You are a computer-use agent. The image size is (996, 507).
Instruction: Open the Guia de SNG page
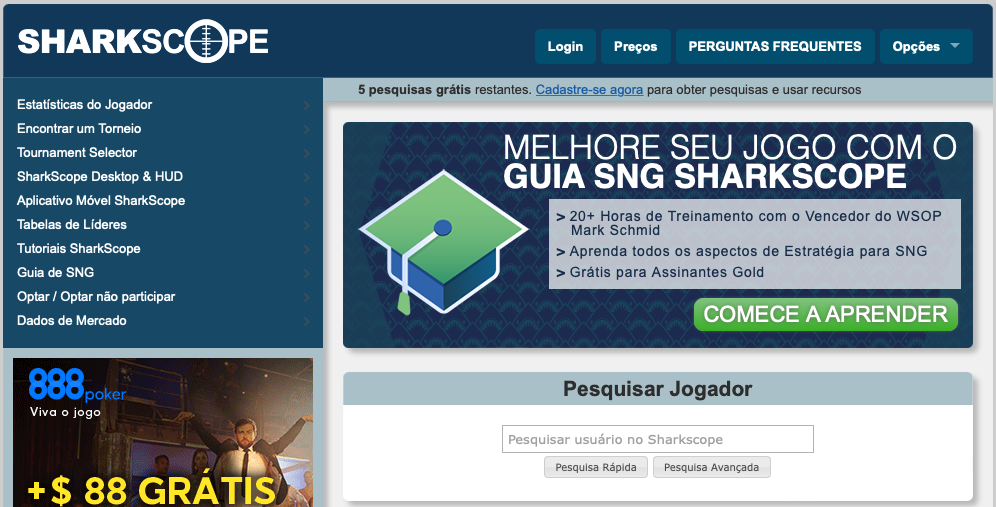tap(55, 273)
